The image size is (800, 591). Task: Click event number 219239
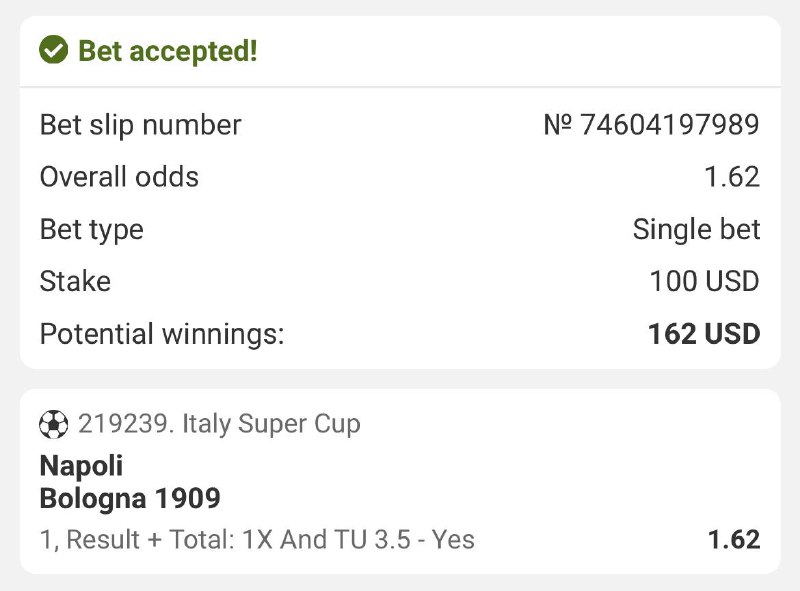[x=125, y=424]
